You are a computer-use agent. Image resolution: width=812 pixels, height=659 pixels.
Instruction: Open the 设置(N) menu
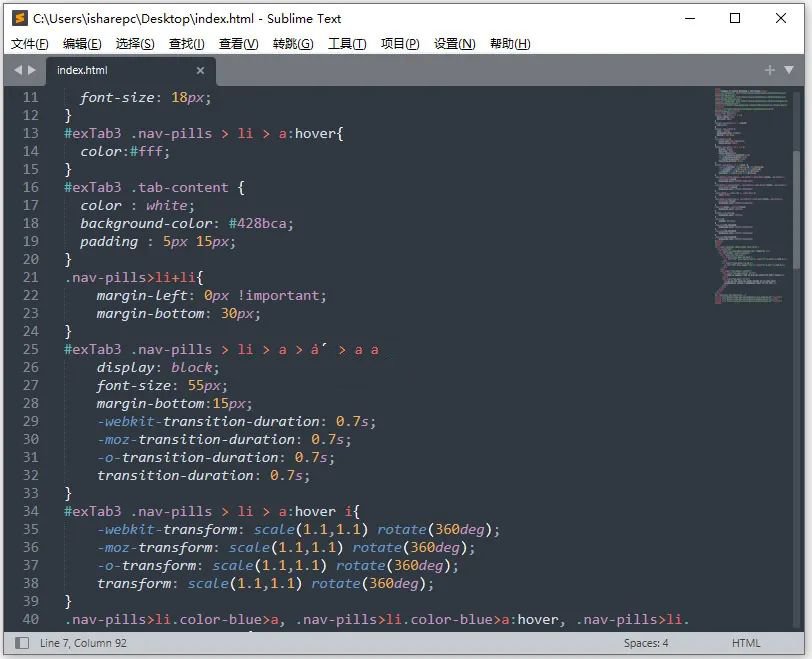click(454, 44)
